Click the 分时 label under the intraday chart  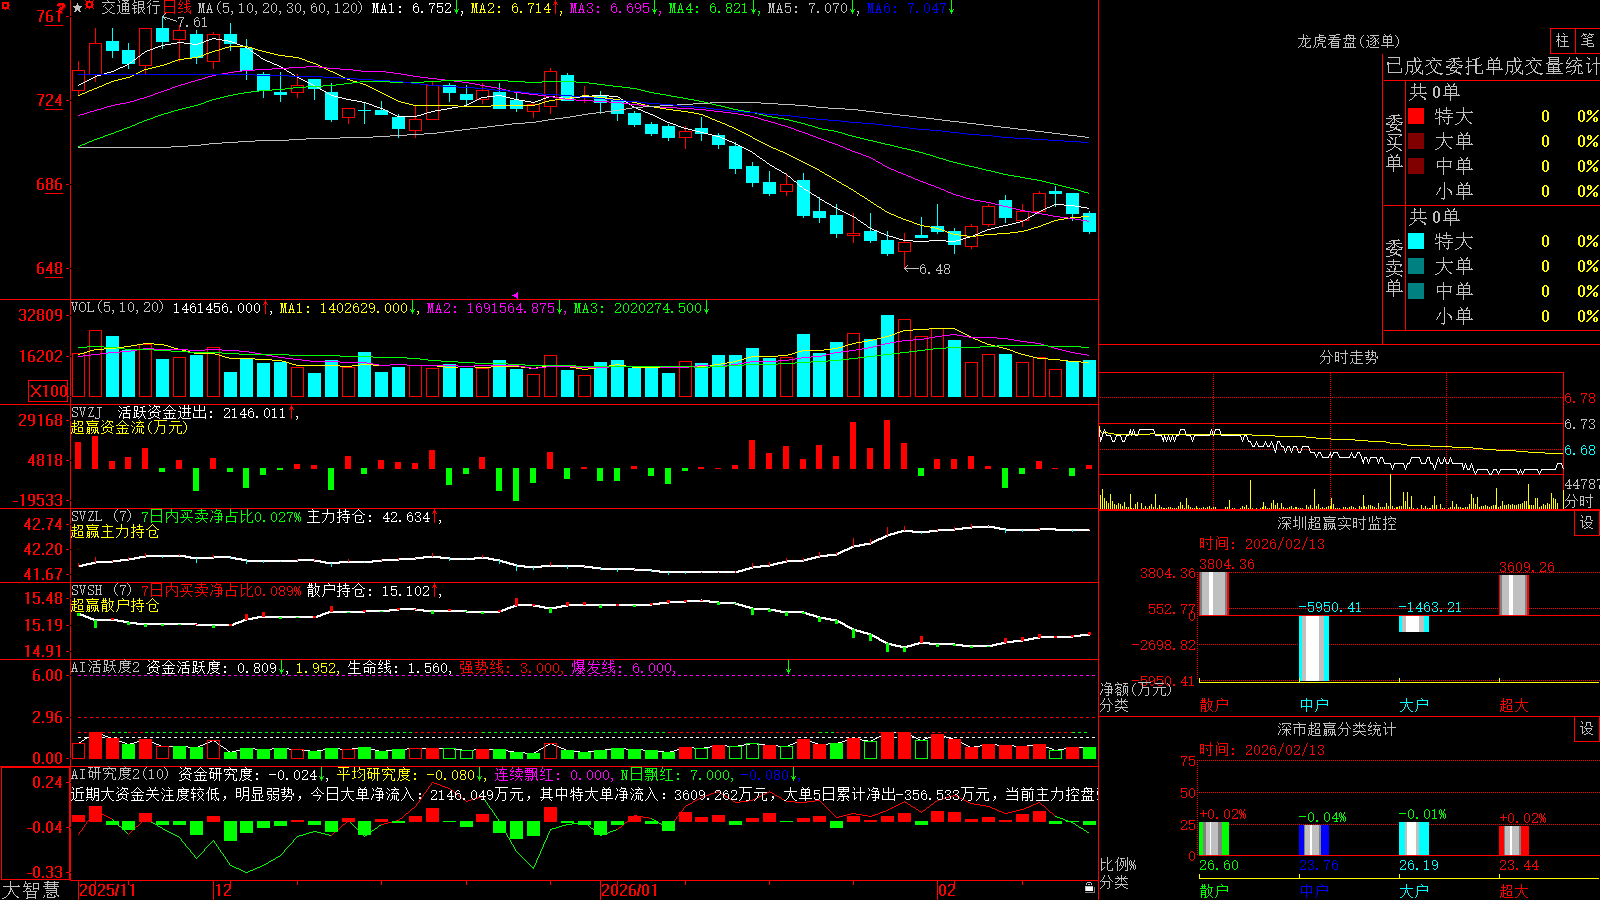[1579, 501]
